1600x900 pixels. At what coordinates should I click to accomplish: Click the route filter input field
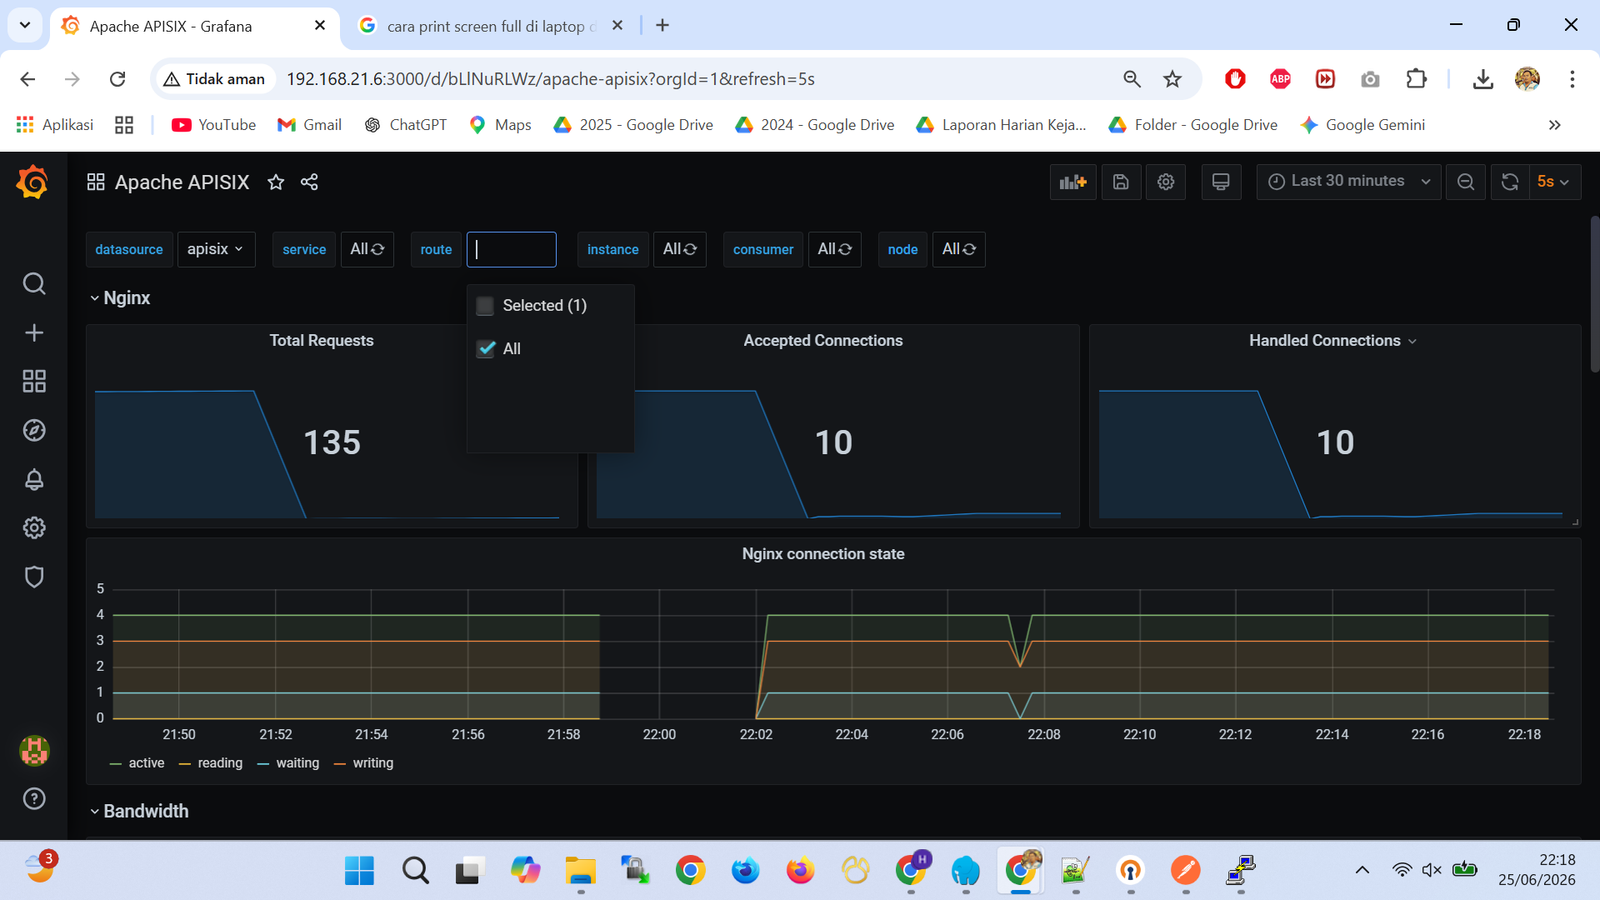511,249
